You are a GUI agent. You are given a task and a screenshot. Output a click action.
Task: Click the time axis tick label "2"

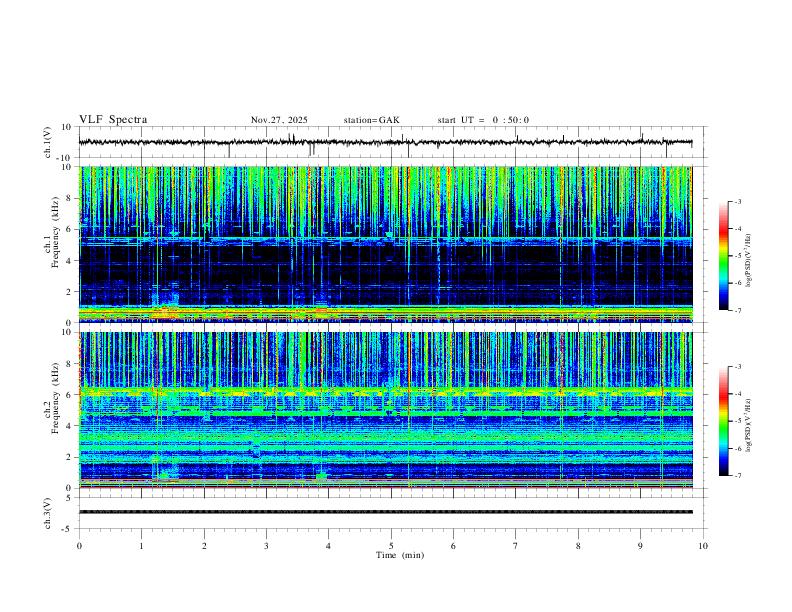[x=204, y=546]
